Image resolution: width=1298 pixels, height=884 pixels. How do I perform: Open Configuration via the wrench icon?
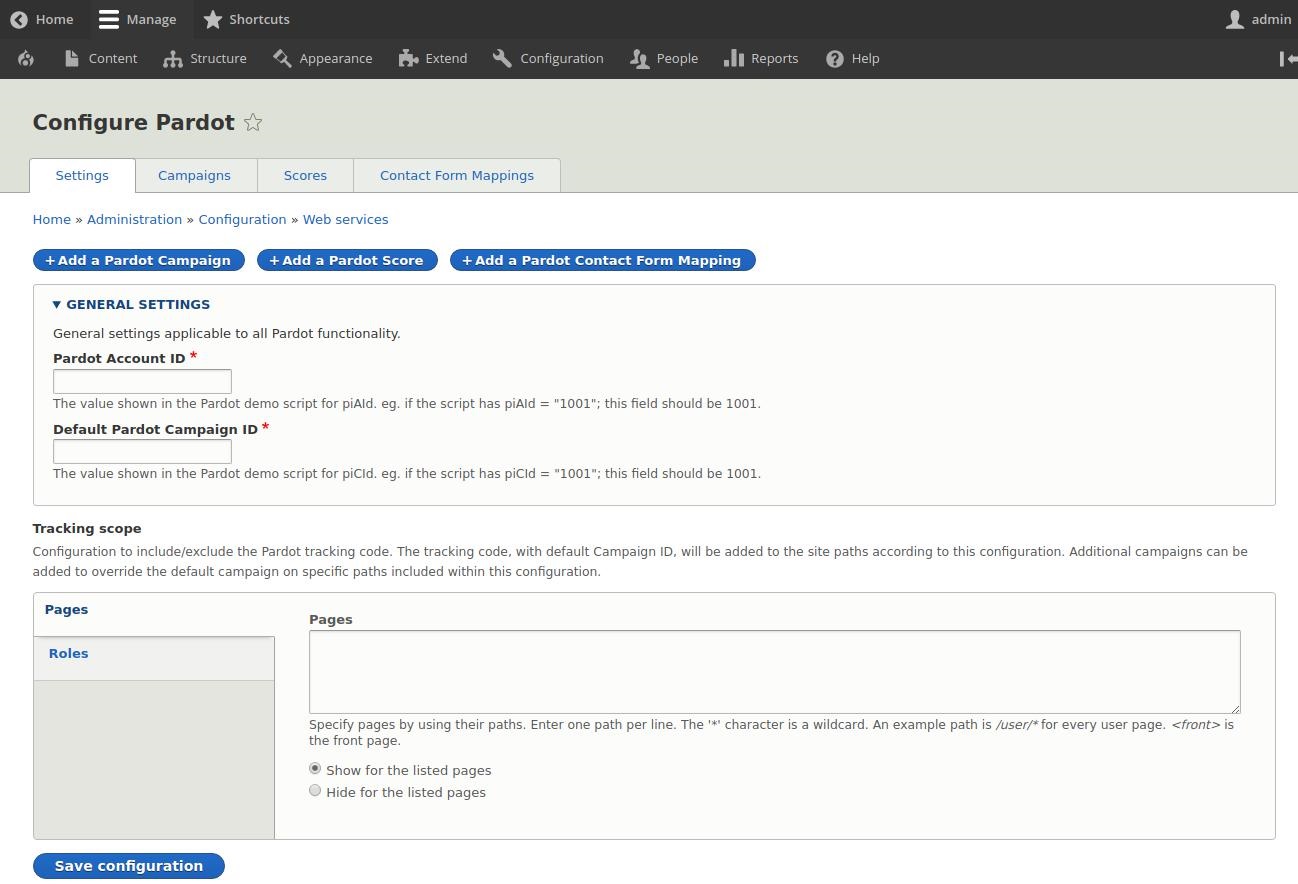click(x=500, y=58)
